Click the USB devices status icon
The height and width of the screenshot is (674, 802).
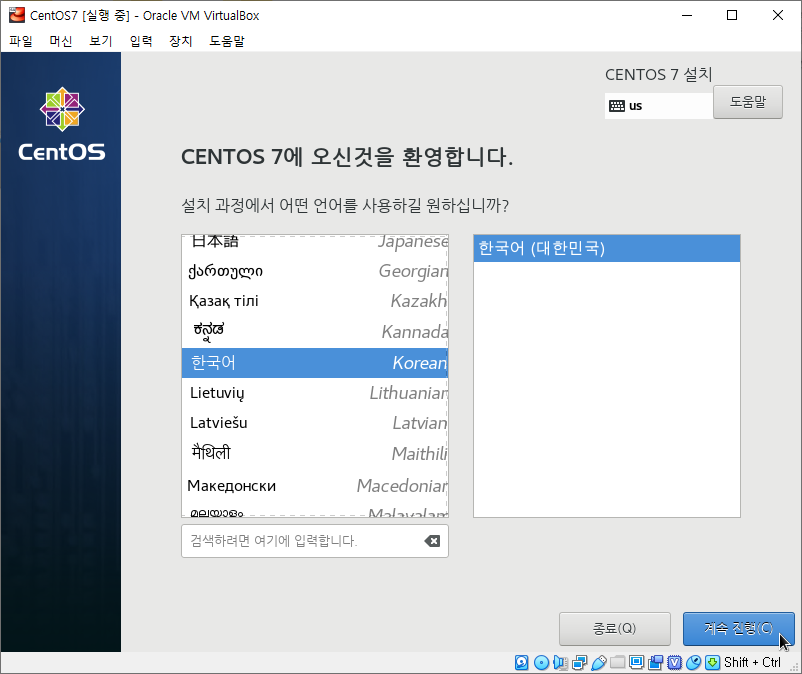coord(598,662)
